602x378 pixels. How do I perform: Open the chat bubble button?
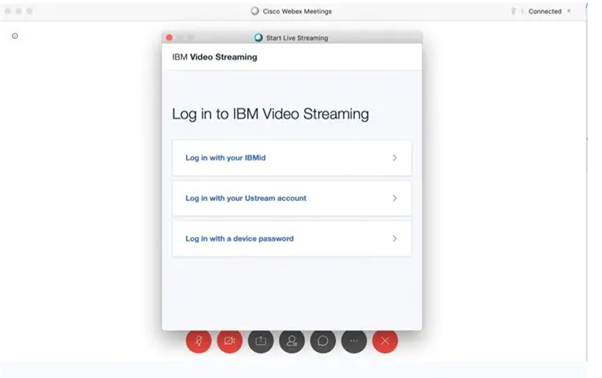pos(323,340)
